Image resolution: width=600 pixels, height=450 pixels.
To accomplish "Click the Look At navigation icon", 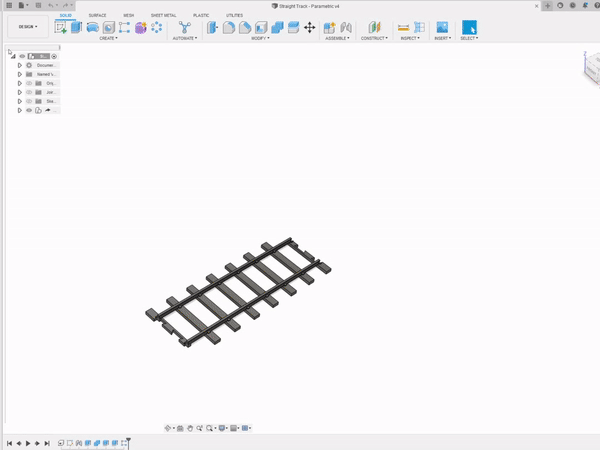I will (x=180, y=428).
